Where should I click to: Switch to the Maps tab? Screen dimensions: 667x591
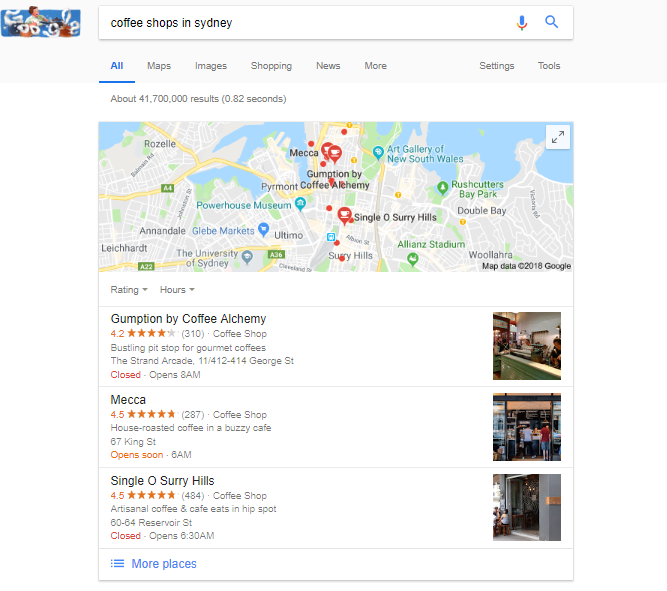click(x=159, y=66)
